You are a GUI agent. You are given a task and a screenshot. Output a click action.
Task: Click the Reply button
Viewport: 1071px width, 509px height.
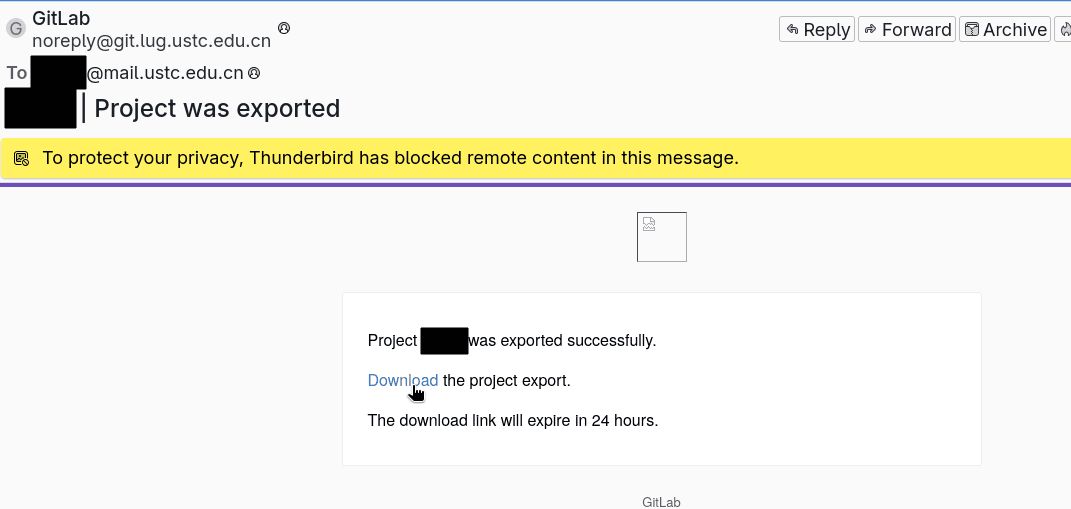(x=817, y=29)
